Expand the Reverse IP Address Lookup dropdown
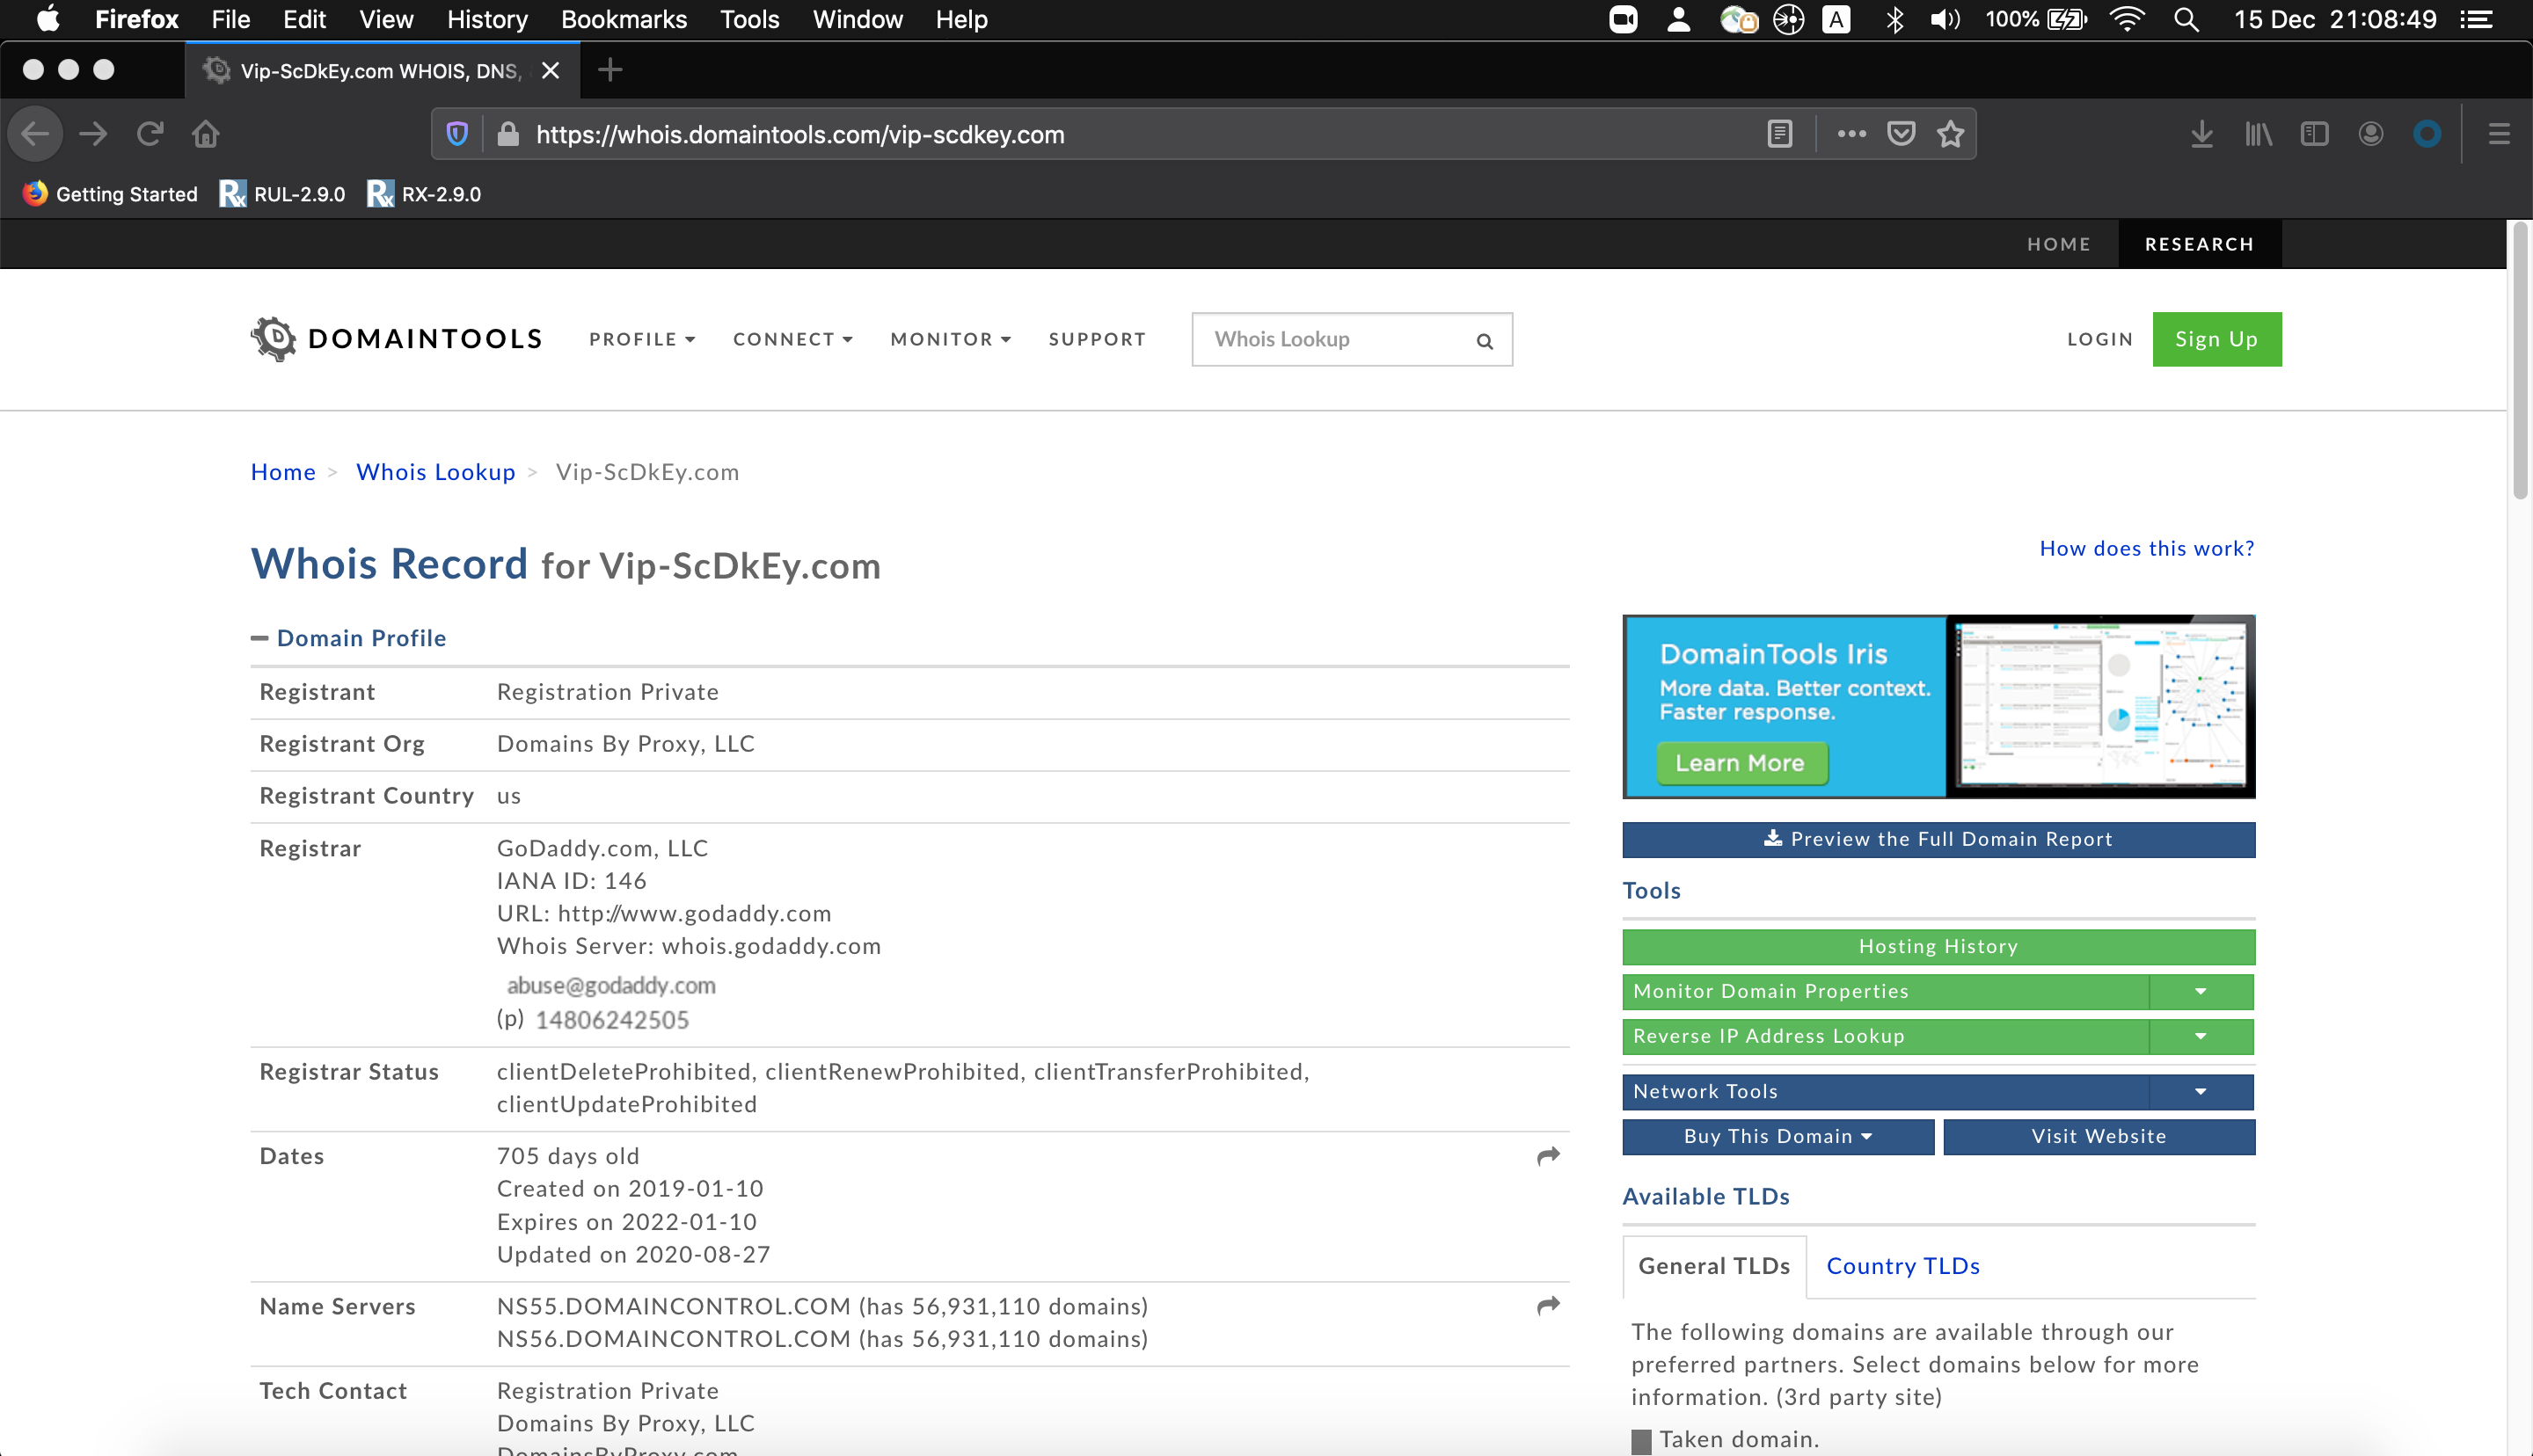The height and width of the screenshot is (1456, 2533). pyautogui.click(x=2201, y=1035)
